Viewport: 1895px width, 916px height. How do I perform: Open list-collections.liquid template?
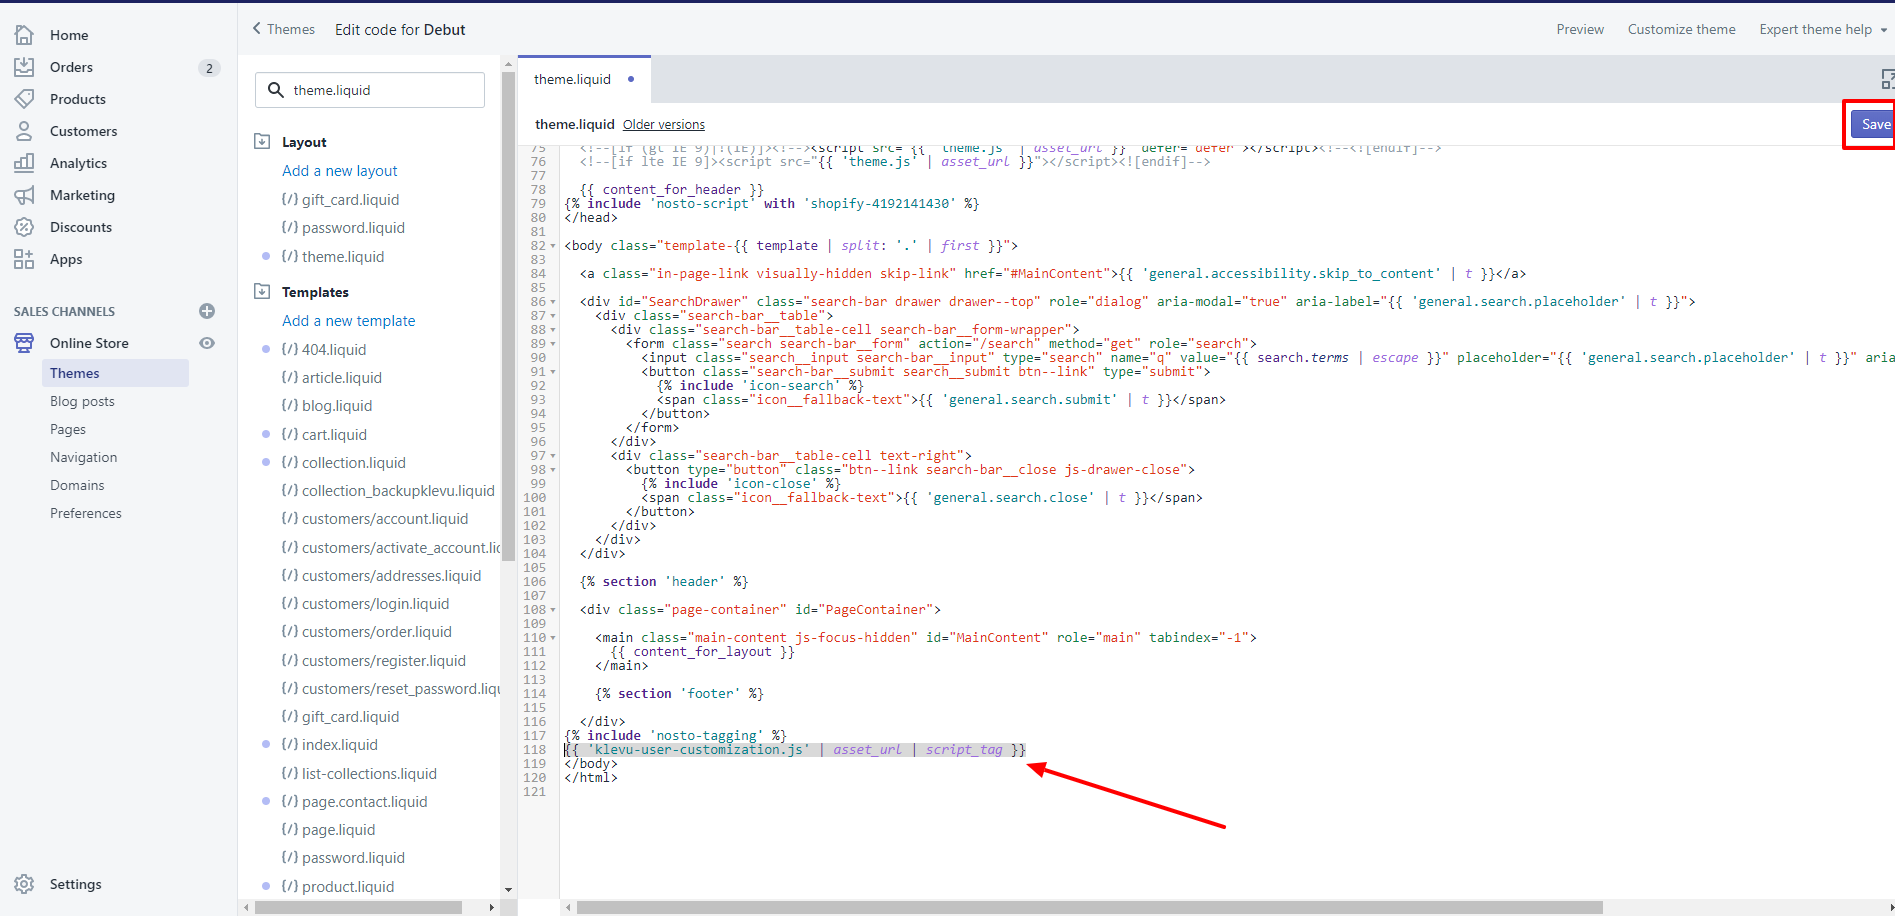tap(369, 774)
